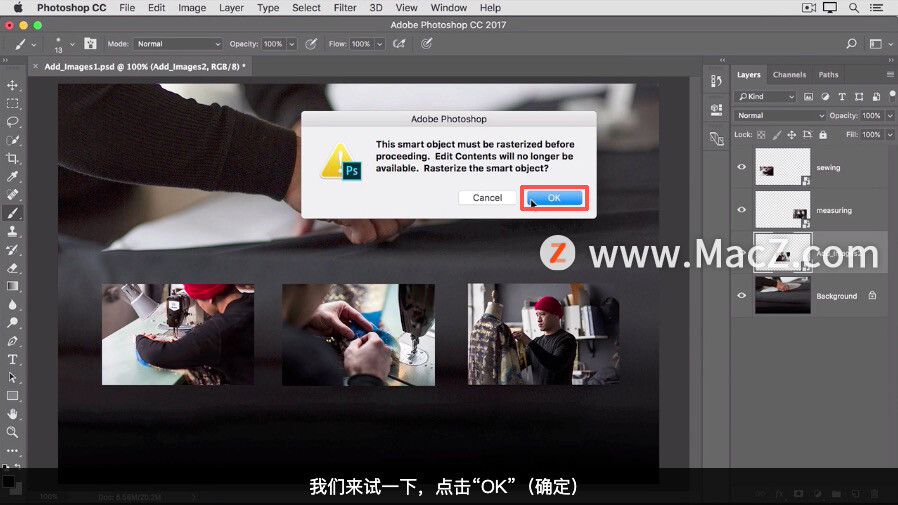
Task: Select the sewing layer thumbnail
Action: point(782,167)
